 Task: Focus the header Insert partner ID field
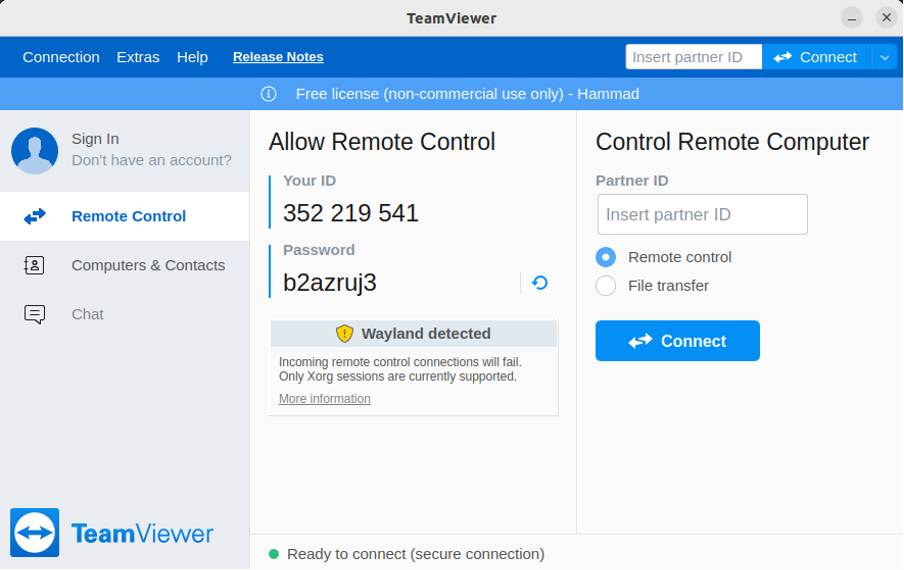[x=694, y=57]
